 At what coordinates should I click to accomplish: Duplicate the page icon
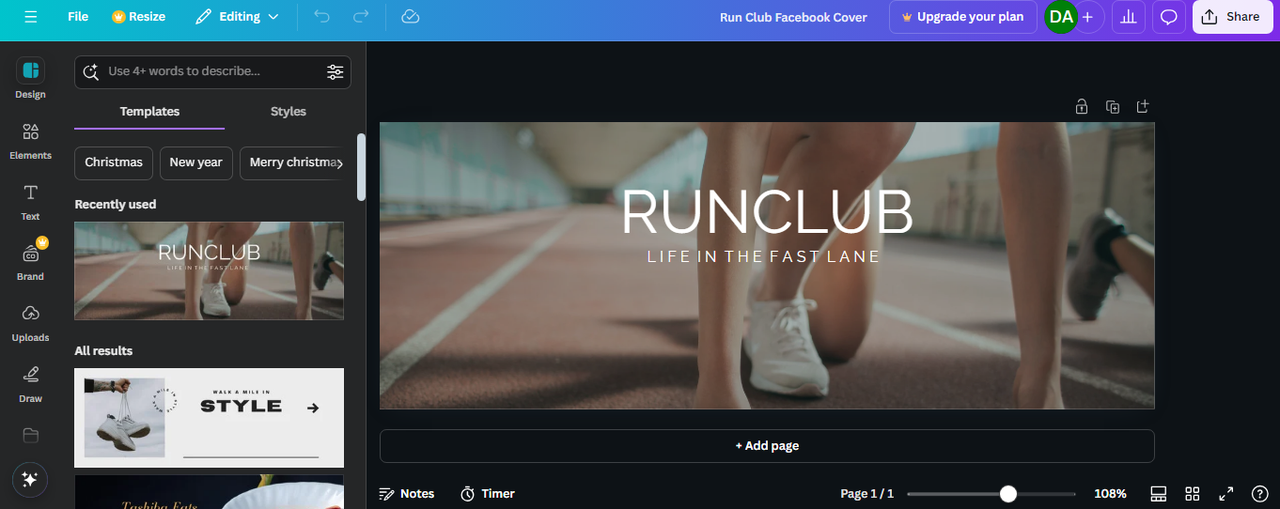click(1112, 106)
